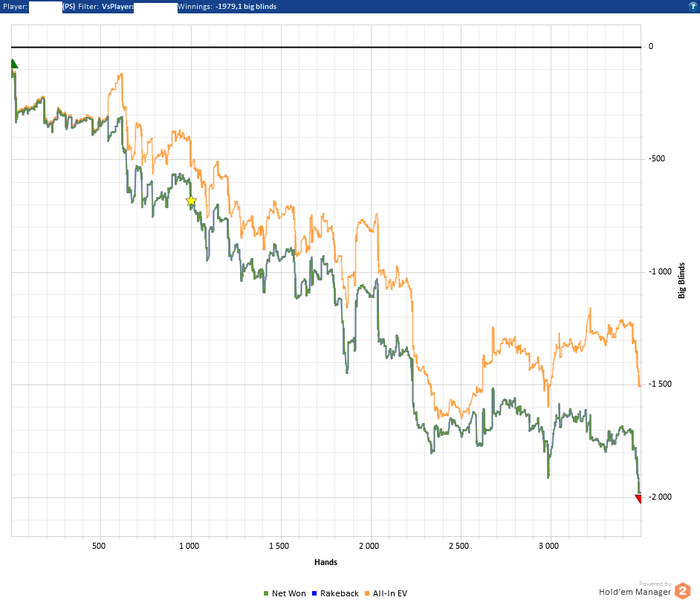This screenshot has height=603, width=700.
Task: Click the 0 big blinds axis label
Action: coord(650,46)
